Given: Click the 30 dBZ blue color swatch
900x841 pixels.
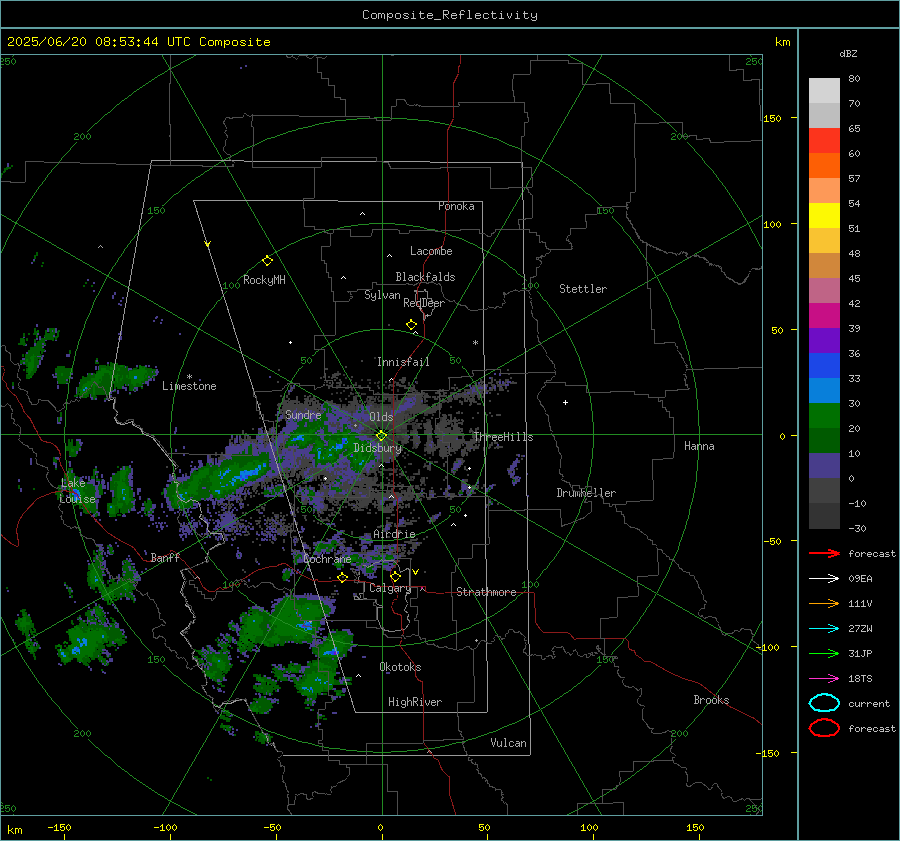Looking at the screenshot, I should [x=824, y=391].
